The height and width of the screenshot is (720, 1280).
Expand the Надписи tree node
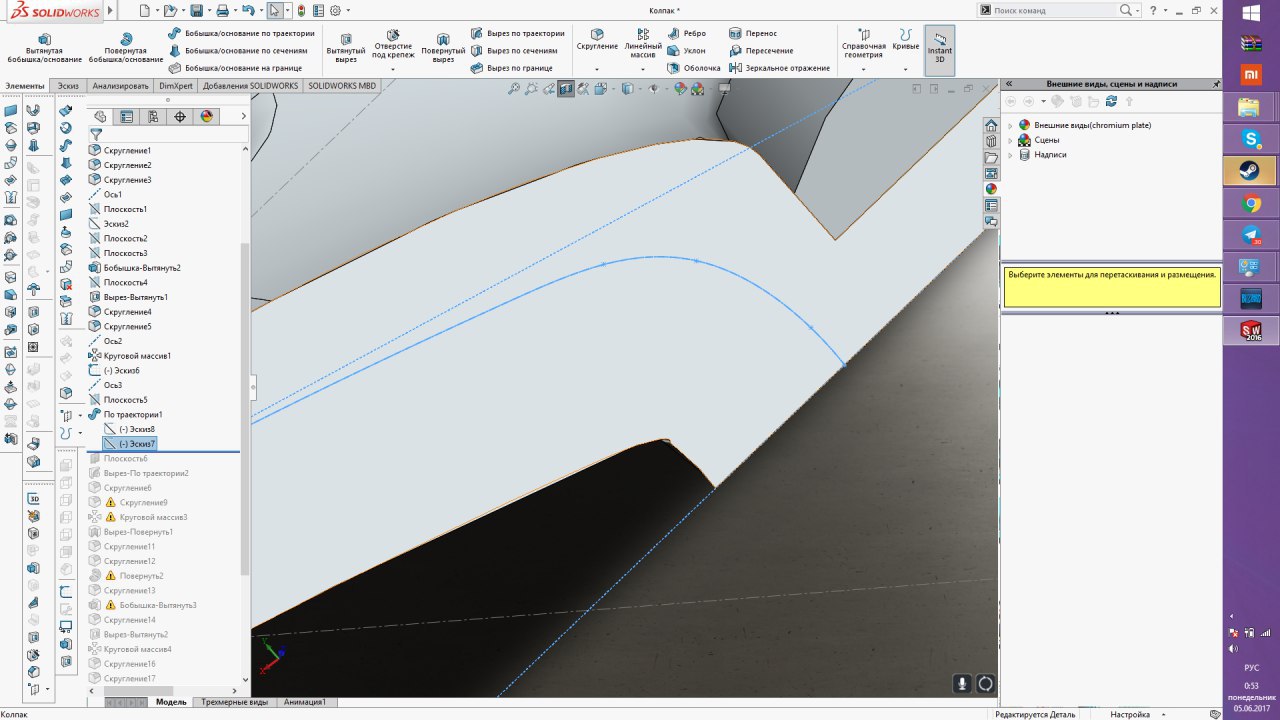[1010, 155]
